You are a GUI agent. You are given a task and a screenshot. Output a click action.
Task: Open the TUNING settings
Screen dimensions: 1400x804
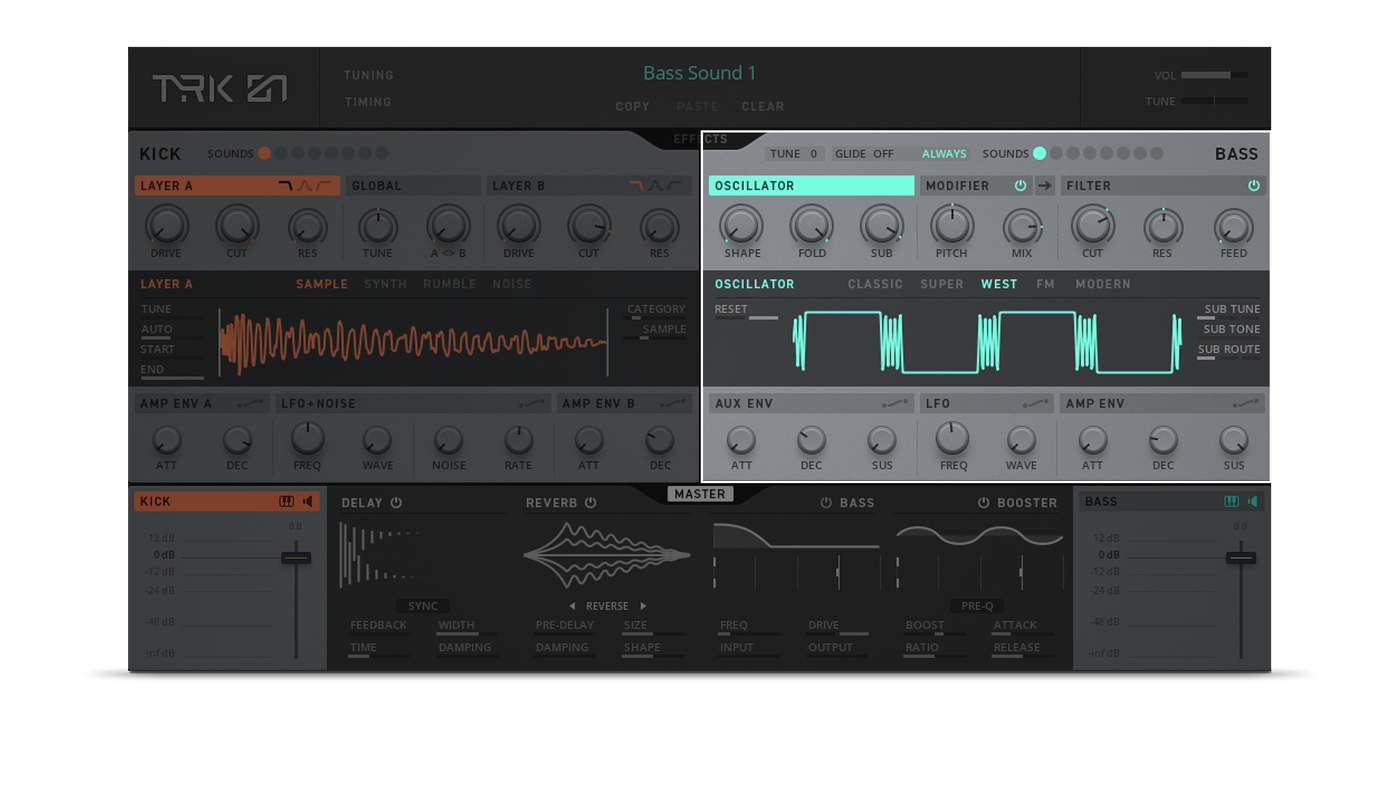point(369,75)
